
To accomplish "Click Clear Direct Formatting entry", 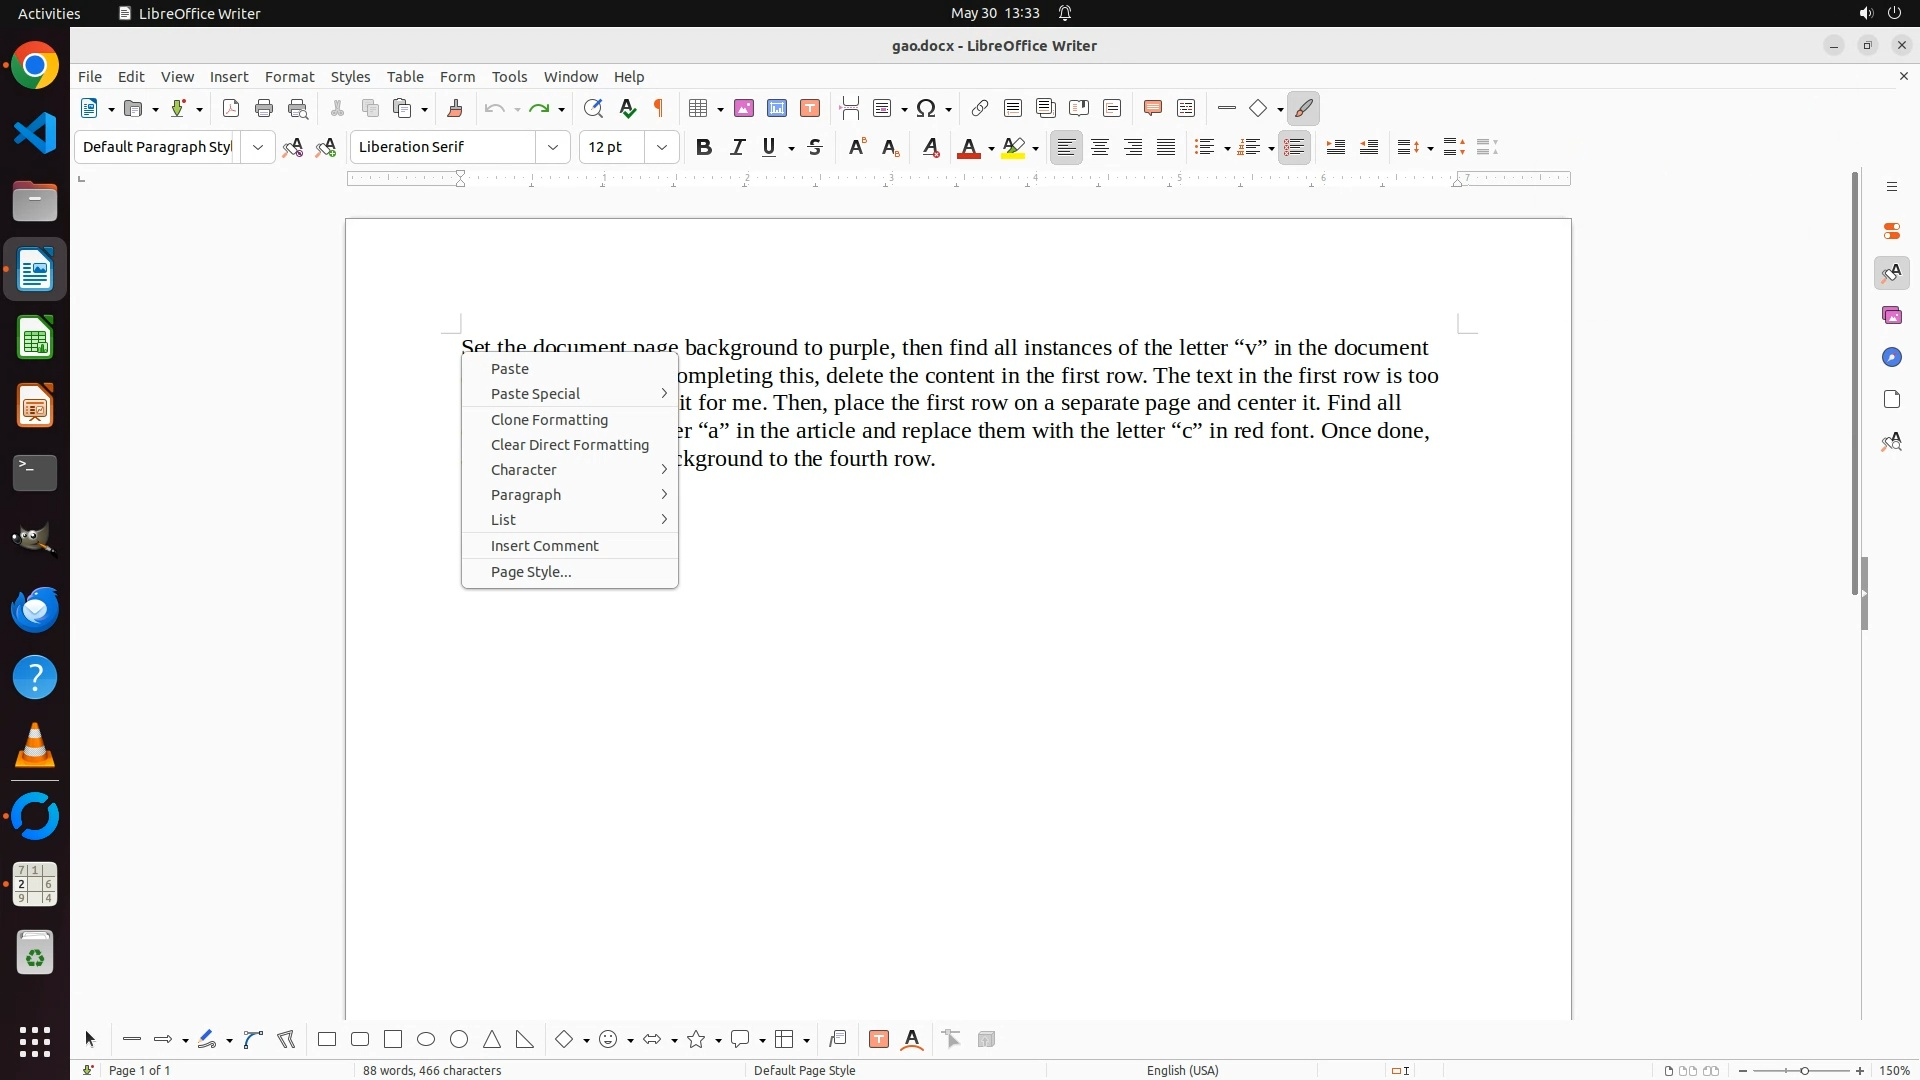I will (x=569, y=445).
